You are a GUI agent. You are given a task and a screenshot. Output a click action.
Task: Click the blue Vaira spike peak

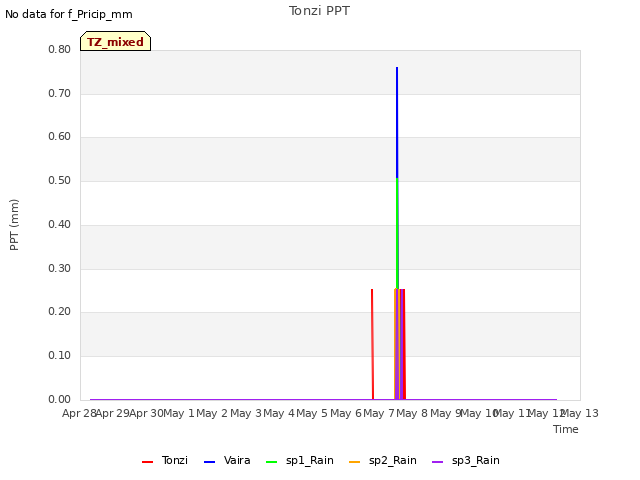[x=397, y=68]
